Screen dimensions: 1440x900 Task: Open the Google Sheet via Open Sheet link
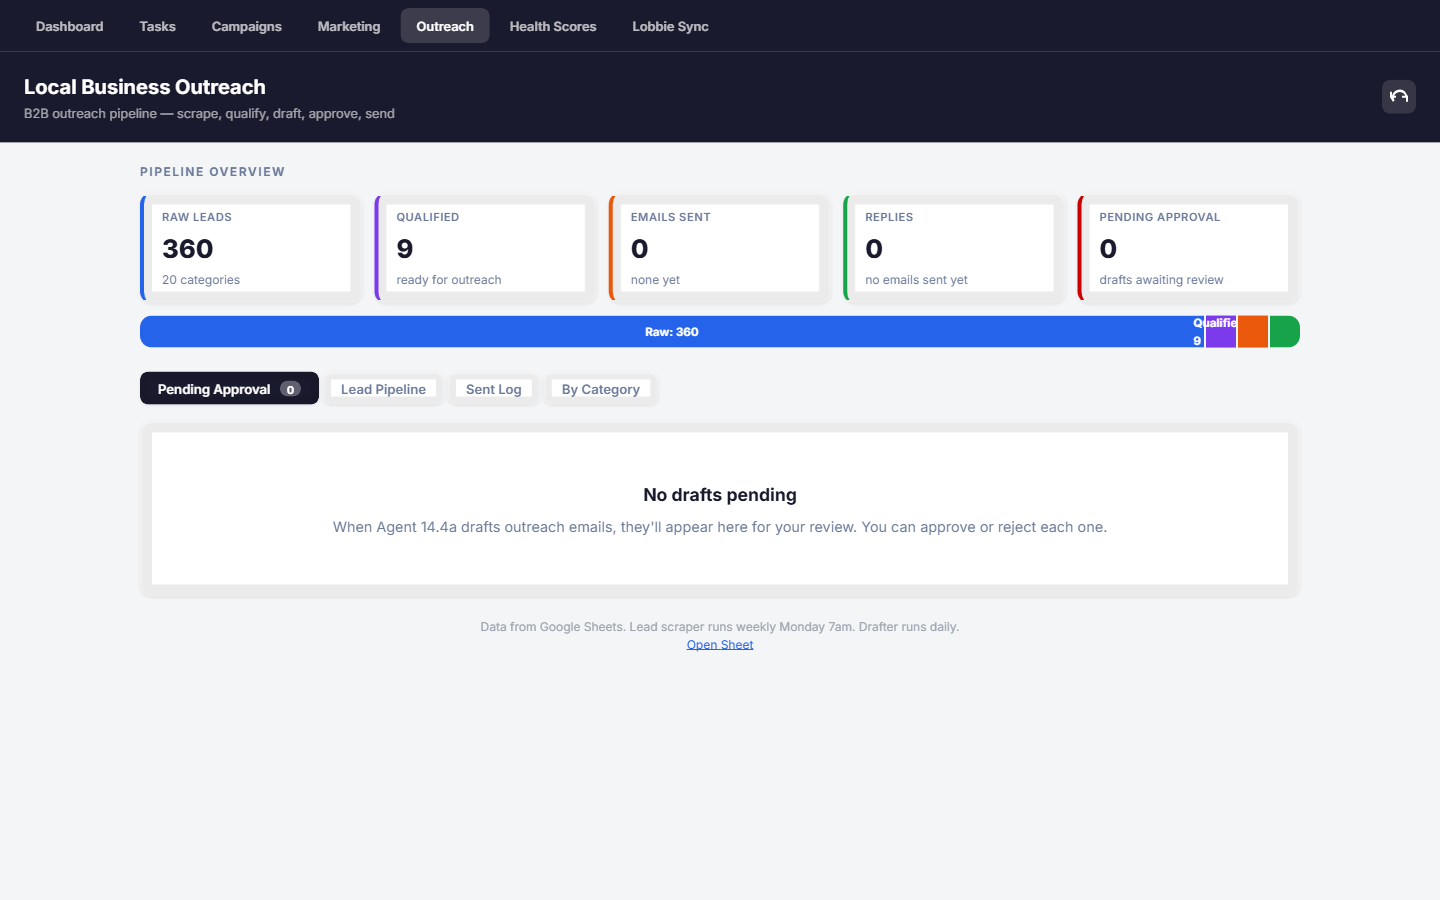719,644
